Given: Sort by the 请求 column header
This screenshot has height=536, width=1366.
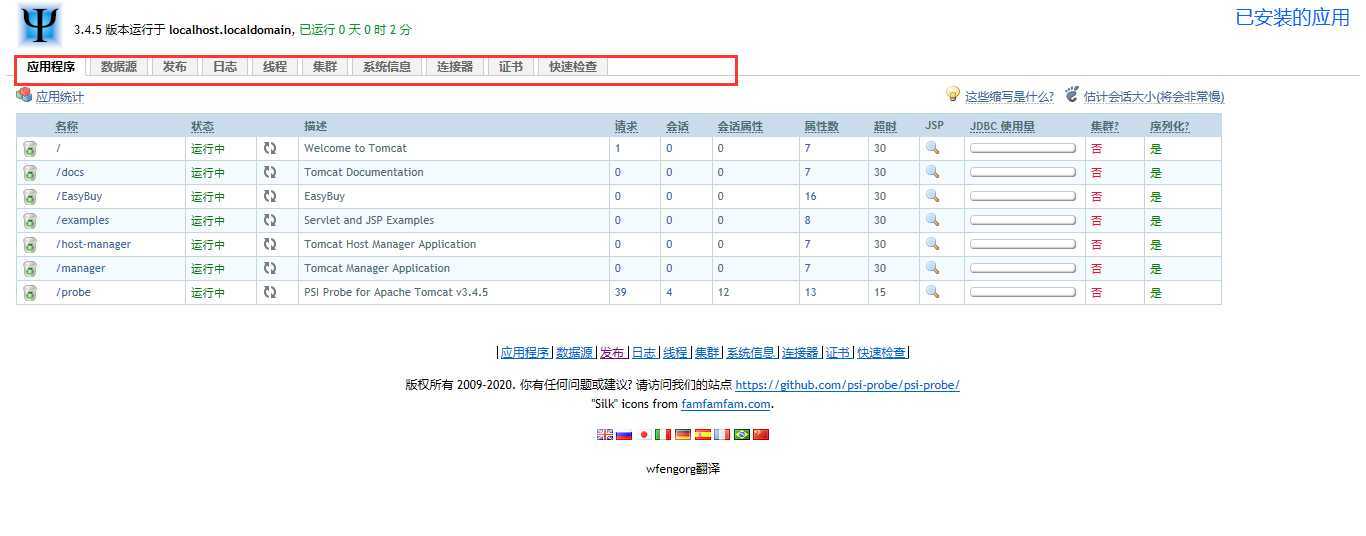Looking at the screenshot, I should point(626,127).
